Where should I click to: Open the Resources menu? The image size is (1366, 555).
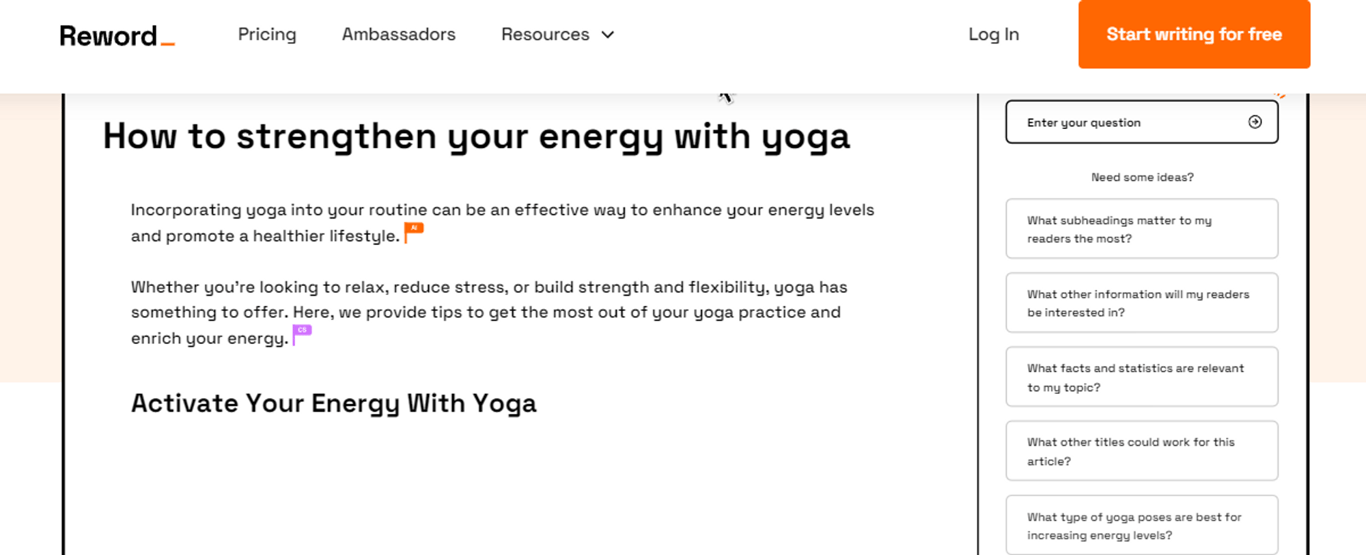click(x=545, y=35)
